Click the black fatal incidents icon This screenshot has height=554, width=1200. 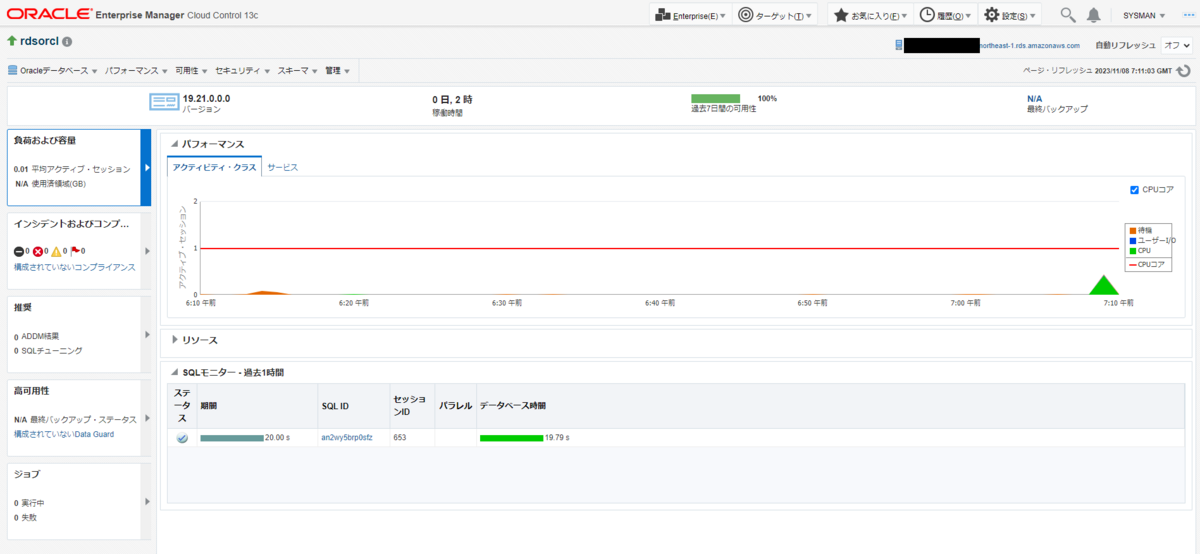19,251
